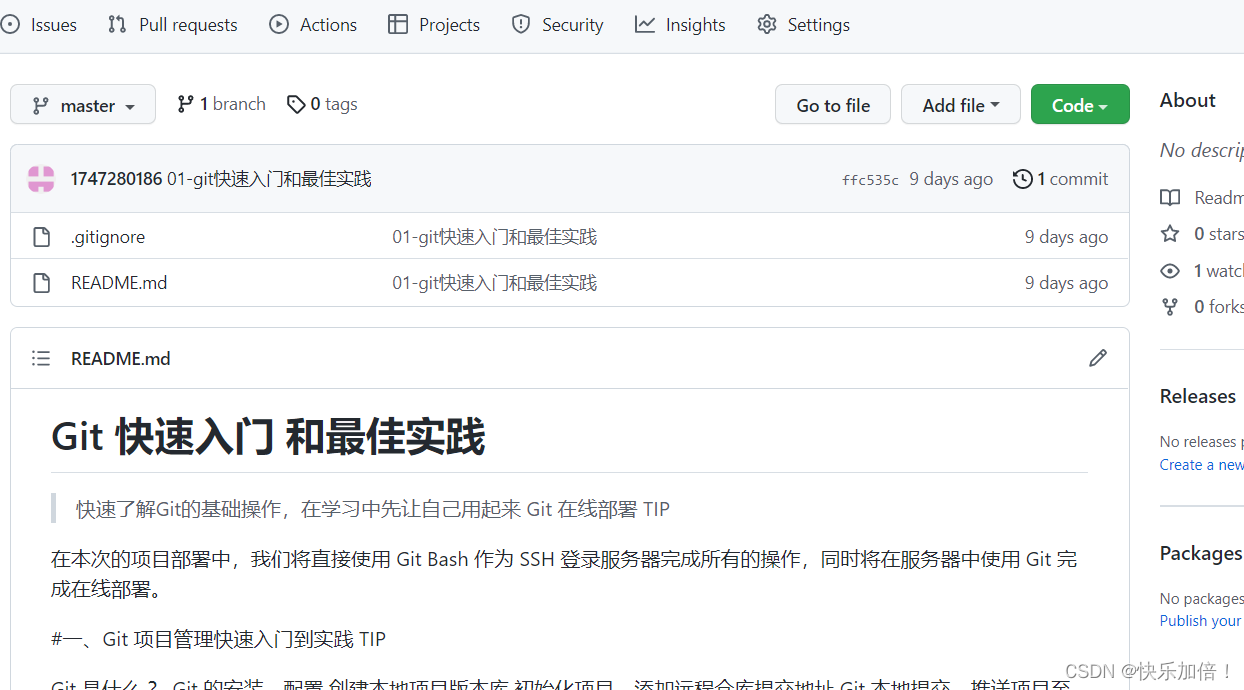The image size is (1244, 690).
Task: Click the Git 快速入门 和最佳实践 heading
Action: [268, 437]
